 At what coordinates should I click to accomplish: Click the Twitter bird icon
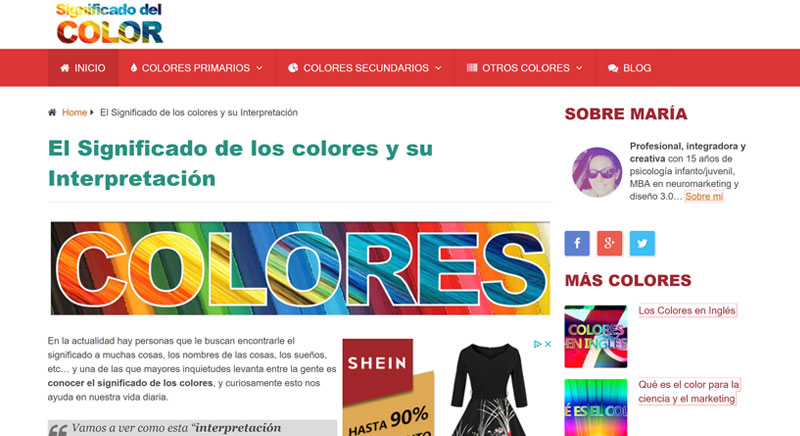pos(642,243)
